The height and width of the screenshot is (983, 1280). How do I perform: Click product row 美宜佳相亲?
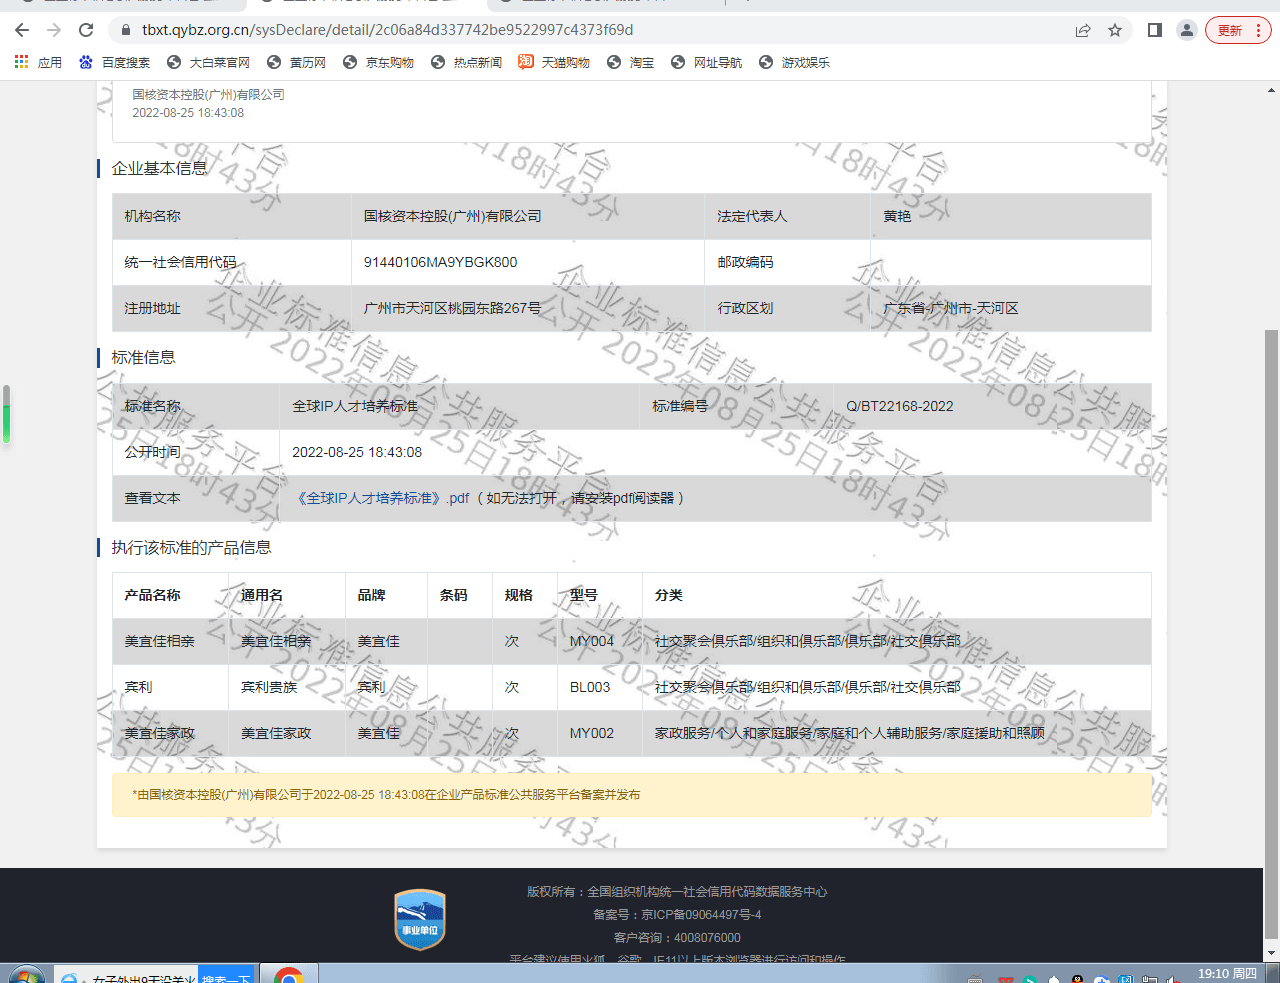631,641
